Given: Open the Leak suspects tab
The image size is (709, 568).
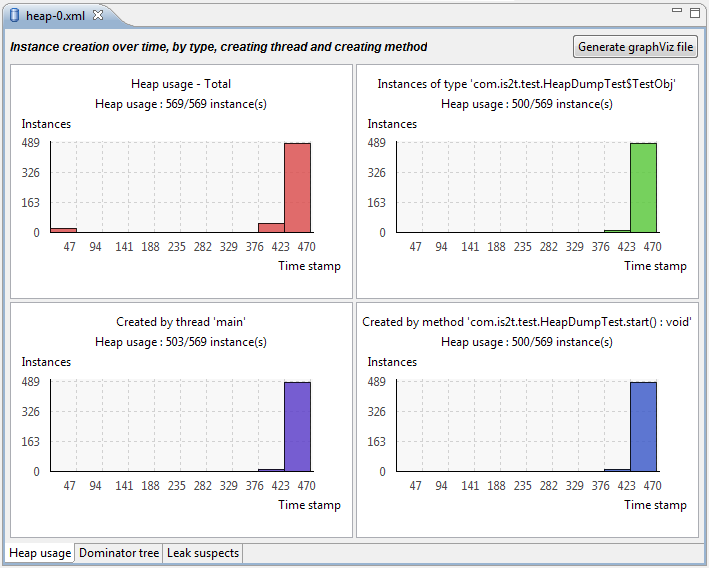Looking at the screenshot, I should pyautogui.click(x=203, y=553).
